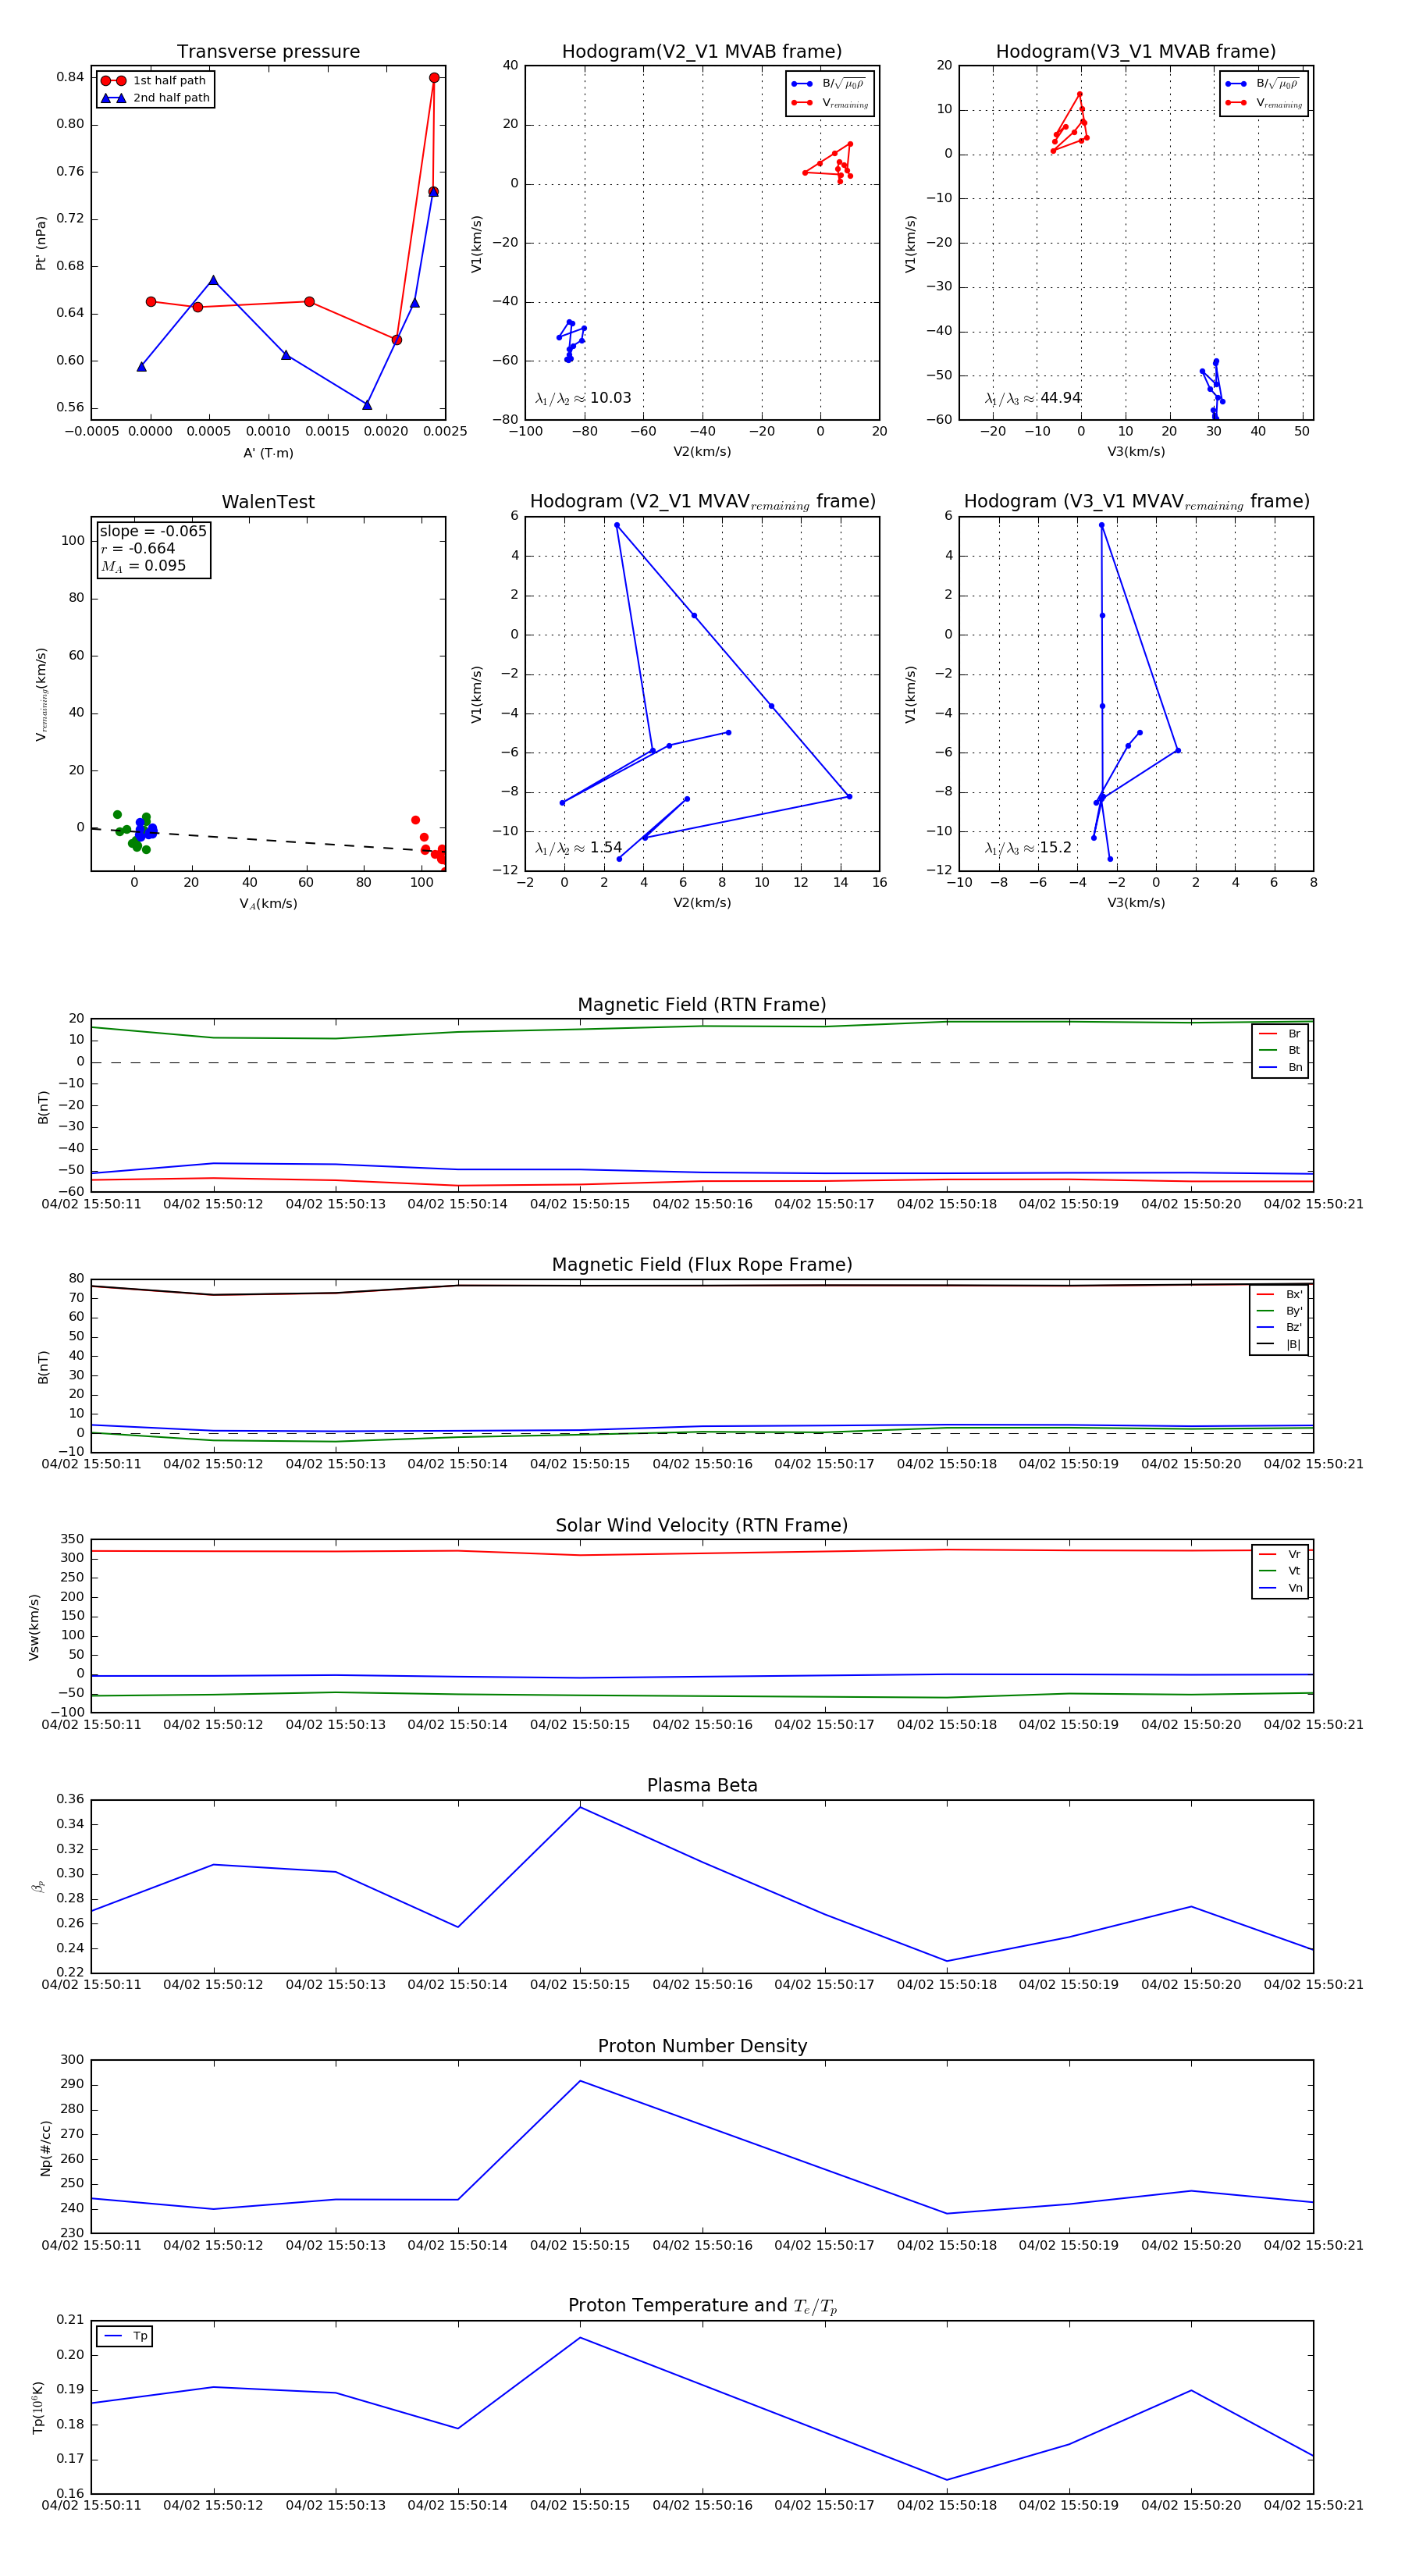Image resolution: width=1405 pixels, height=2576 pixels.
Task: Click the topmost red point in Transverse pressure
Action: 434,77
